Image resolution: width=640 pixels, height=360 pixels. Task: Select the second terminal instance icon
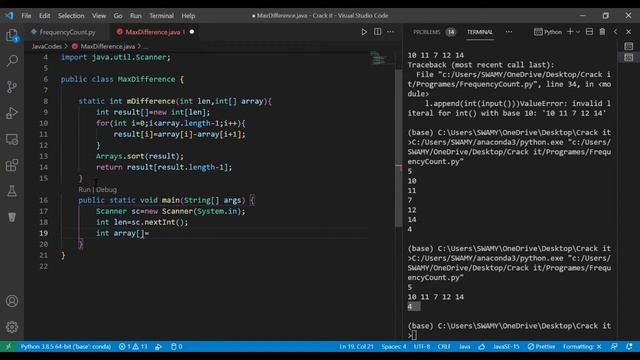(629, 58)
